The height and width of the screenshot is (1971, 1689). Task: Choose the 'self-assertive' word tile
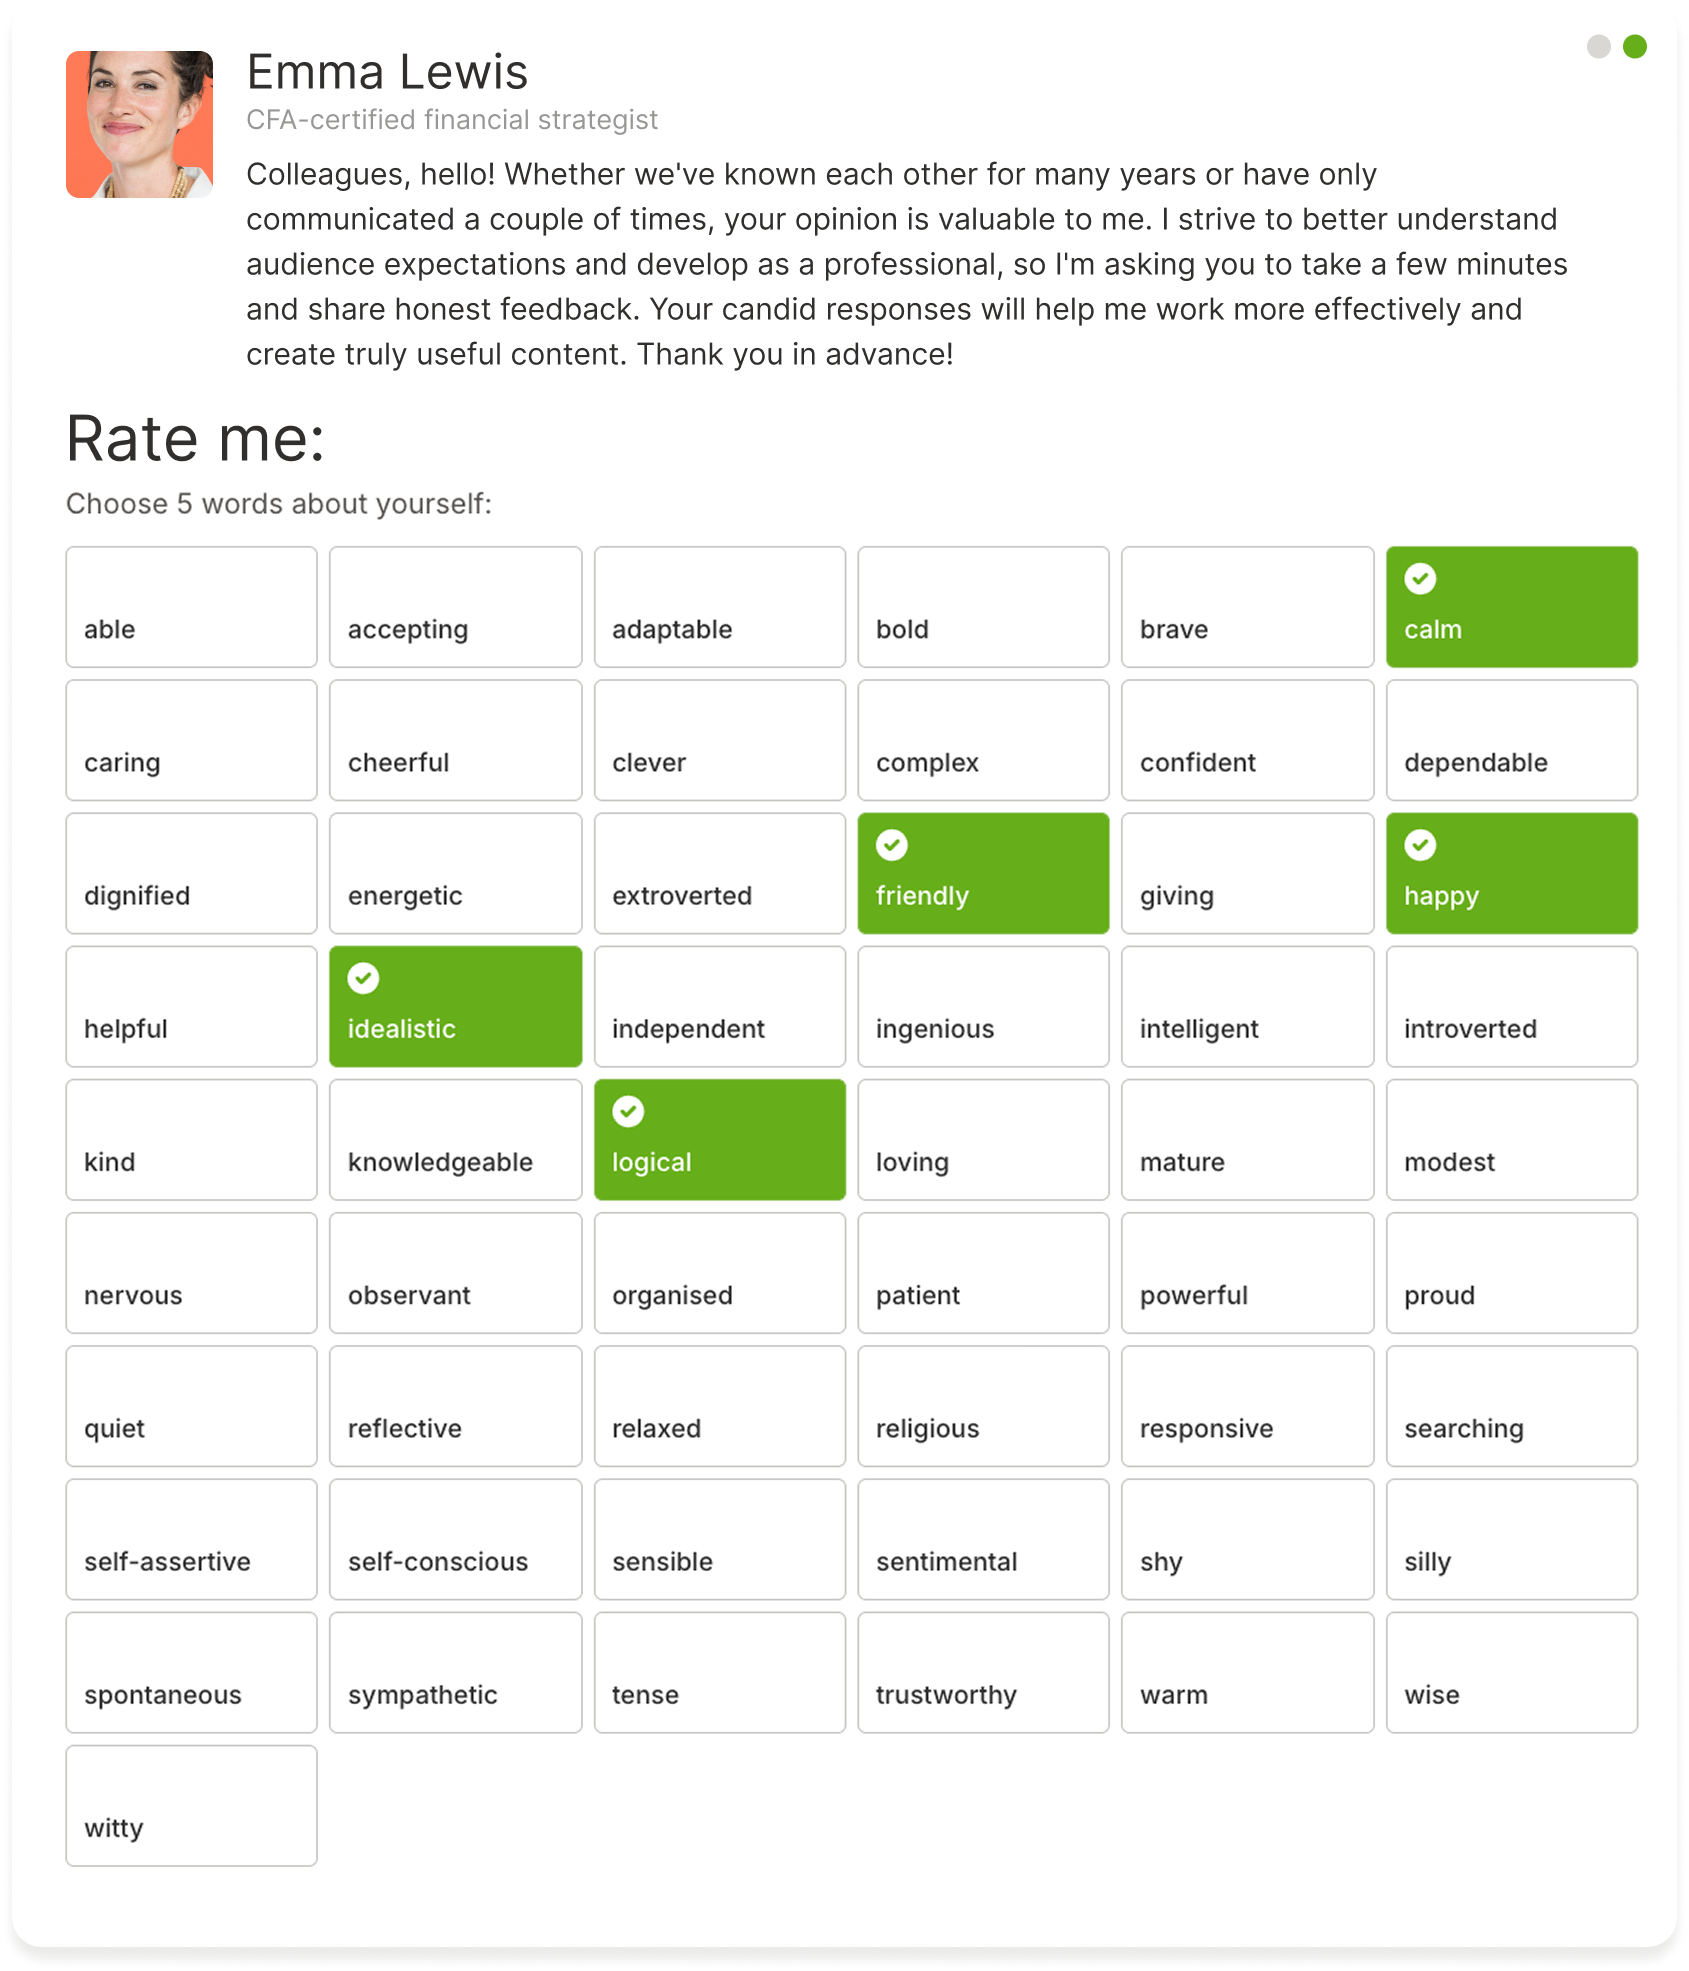click(x=192, y=1539)
